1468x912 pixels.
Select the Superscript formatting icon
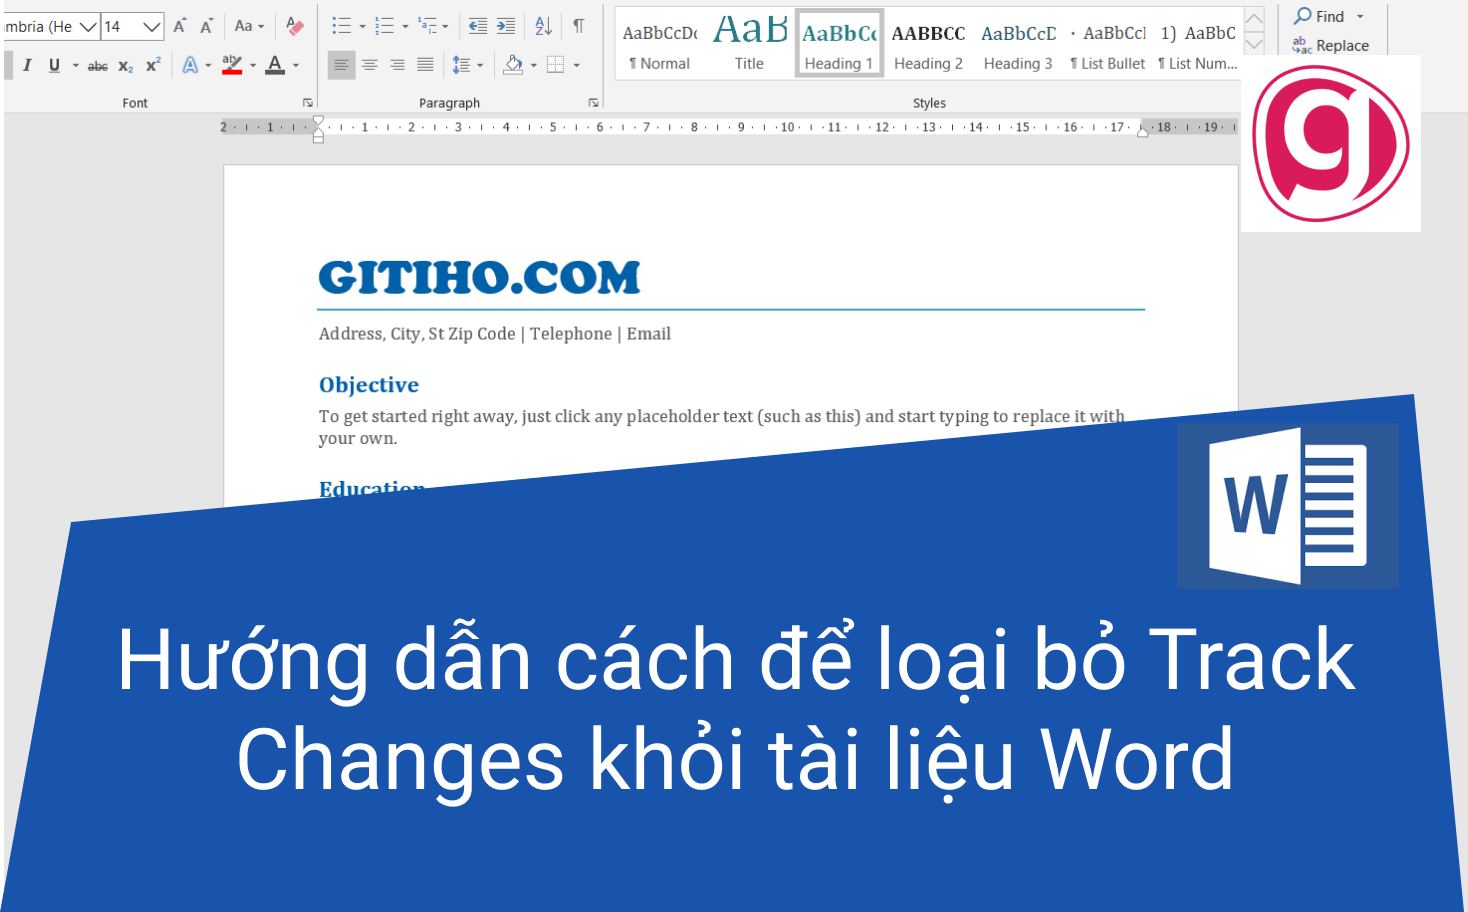152,65
